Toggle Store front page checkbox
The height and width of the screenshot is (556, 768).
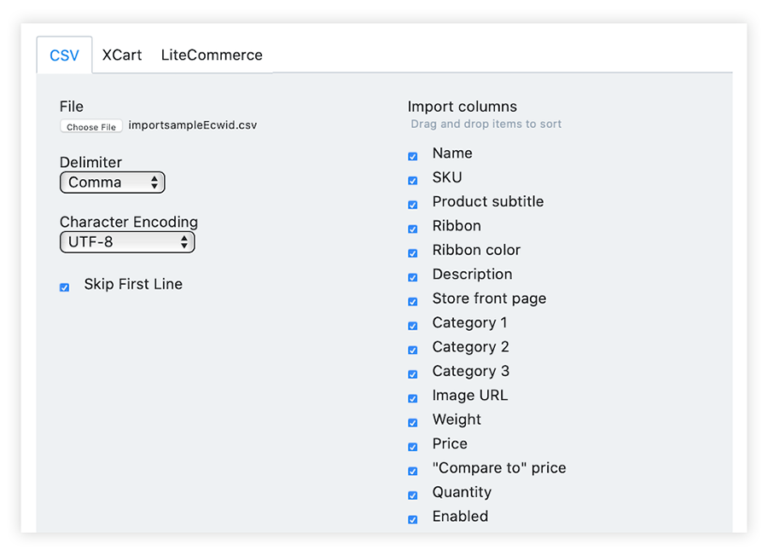coord(413,301)
